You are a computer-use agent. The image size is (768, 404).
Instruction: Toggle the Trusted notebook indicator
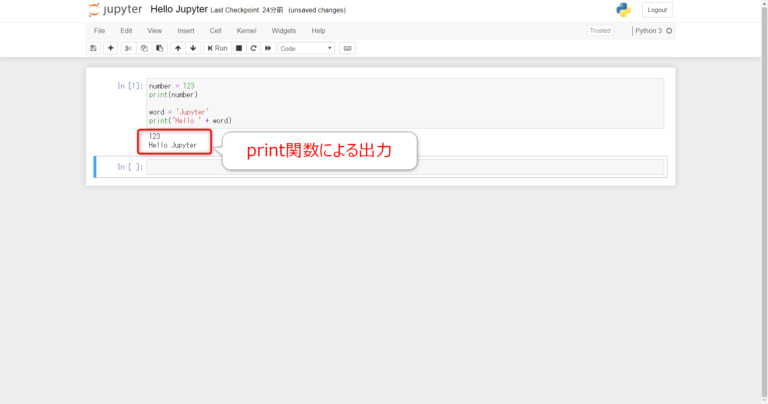[600, 31]
